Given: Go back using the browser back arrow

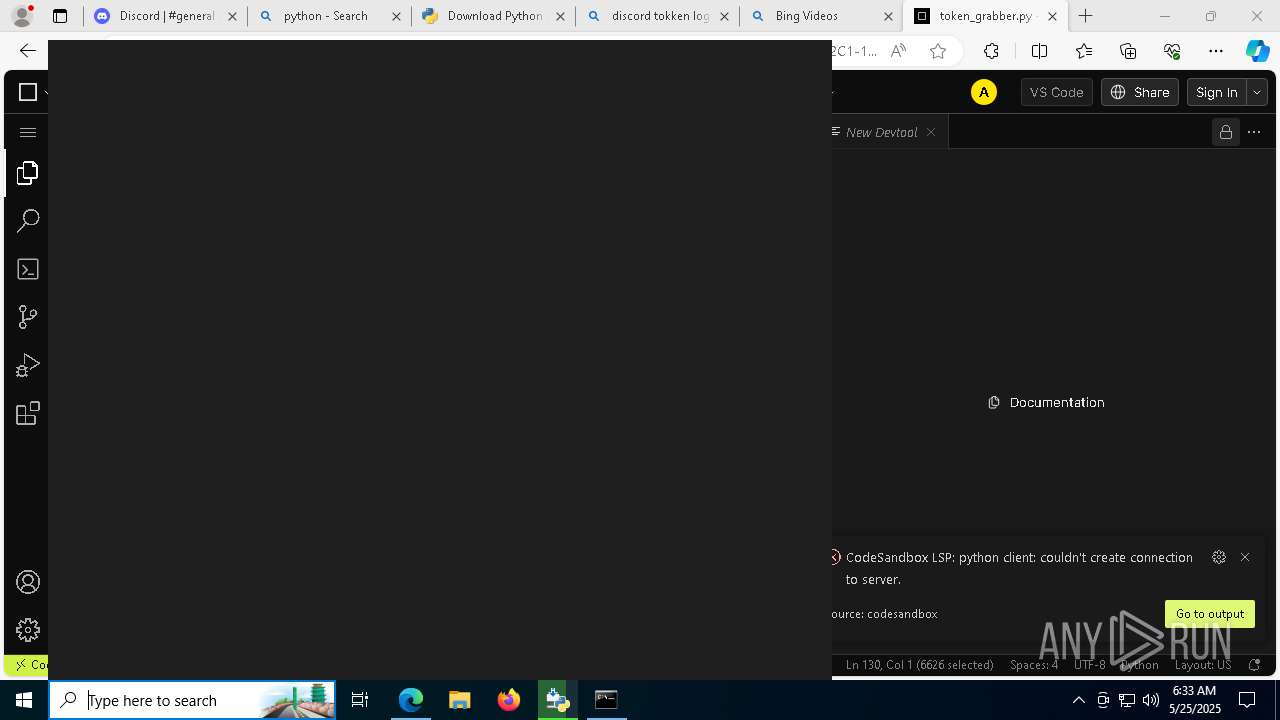Looking at the screenshot, I should pos(28,51).
